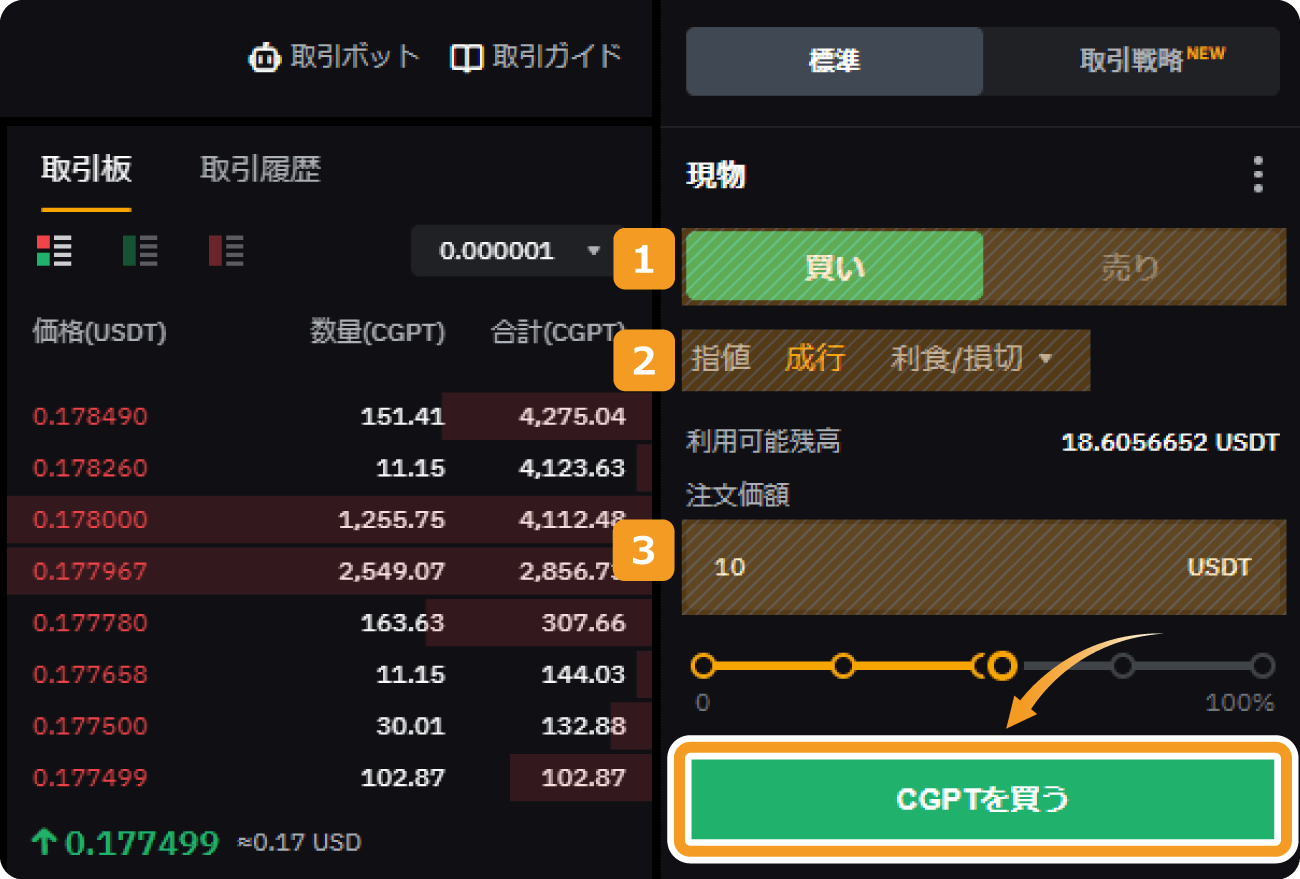Click the 合計(CGPT) column header
1300x879 pixels.
point(558,333)
